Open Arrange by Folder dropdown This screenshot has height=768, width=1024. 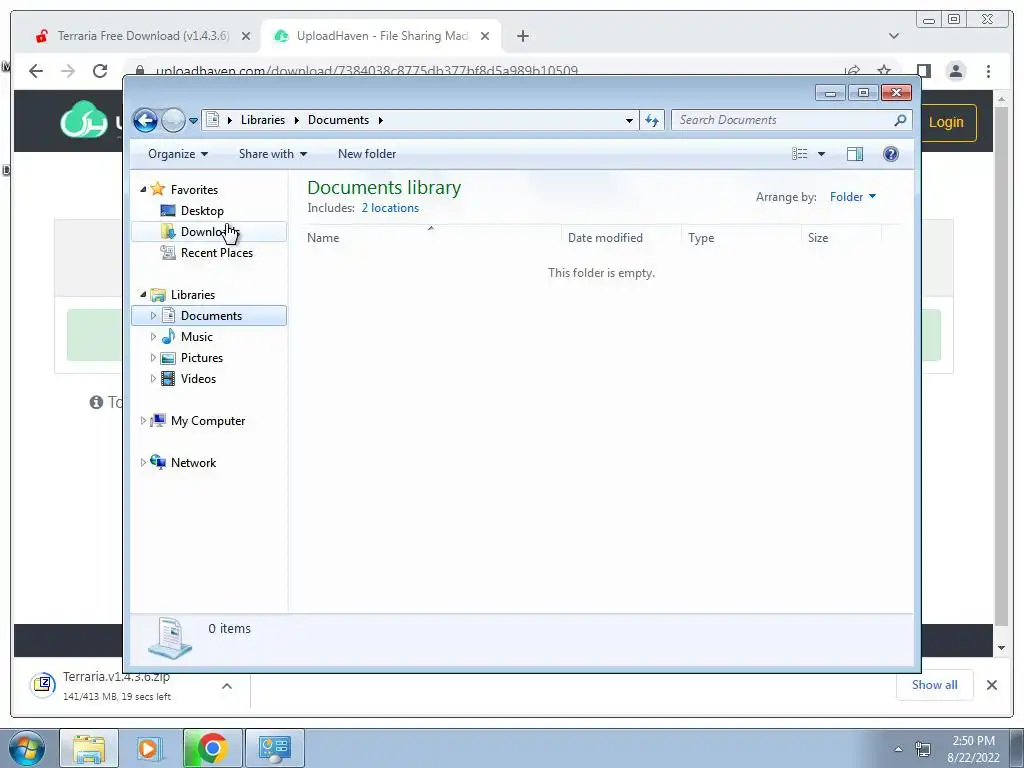coord(853,197)
